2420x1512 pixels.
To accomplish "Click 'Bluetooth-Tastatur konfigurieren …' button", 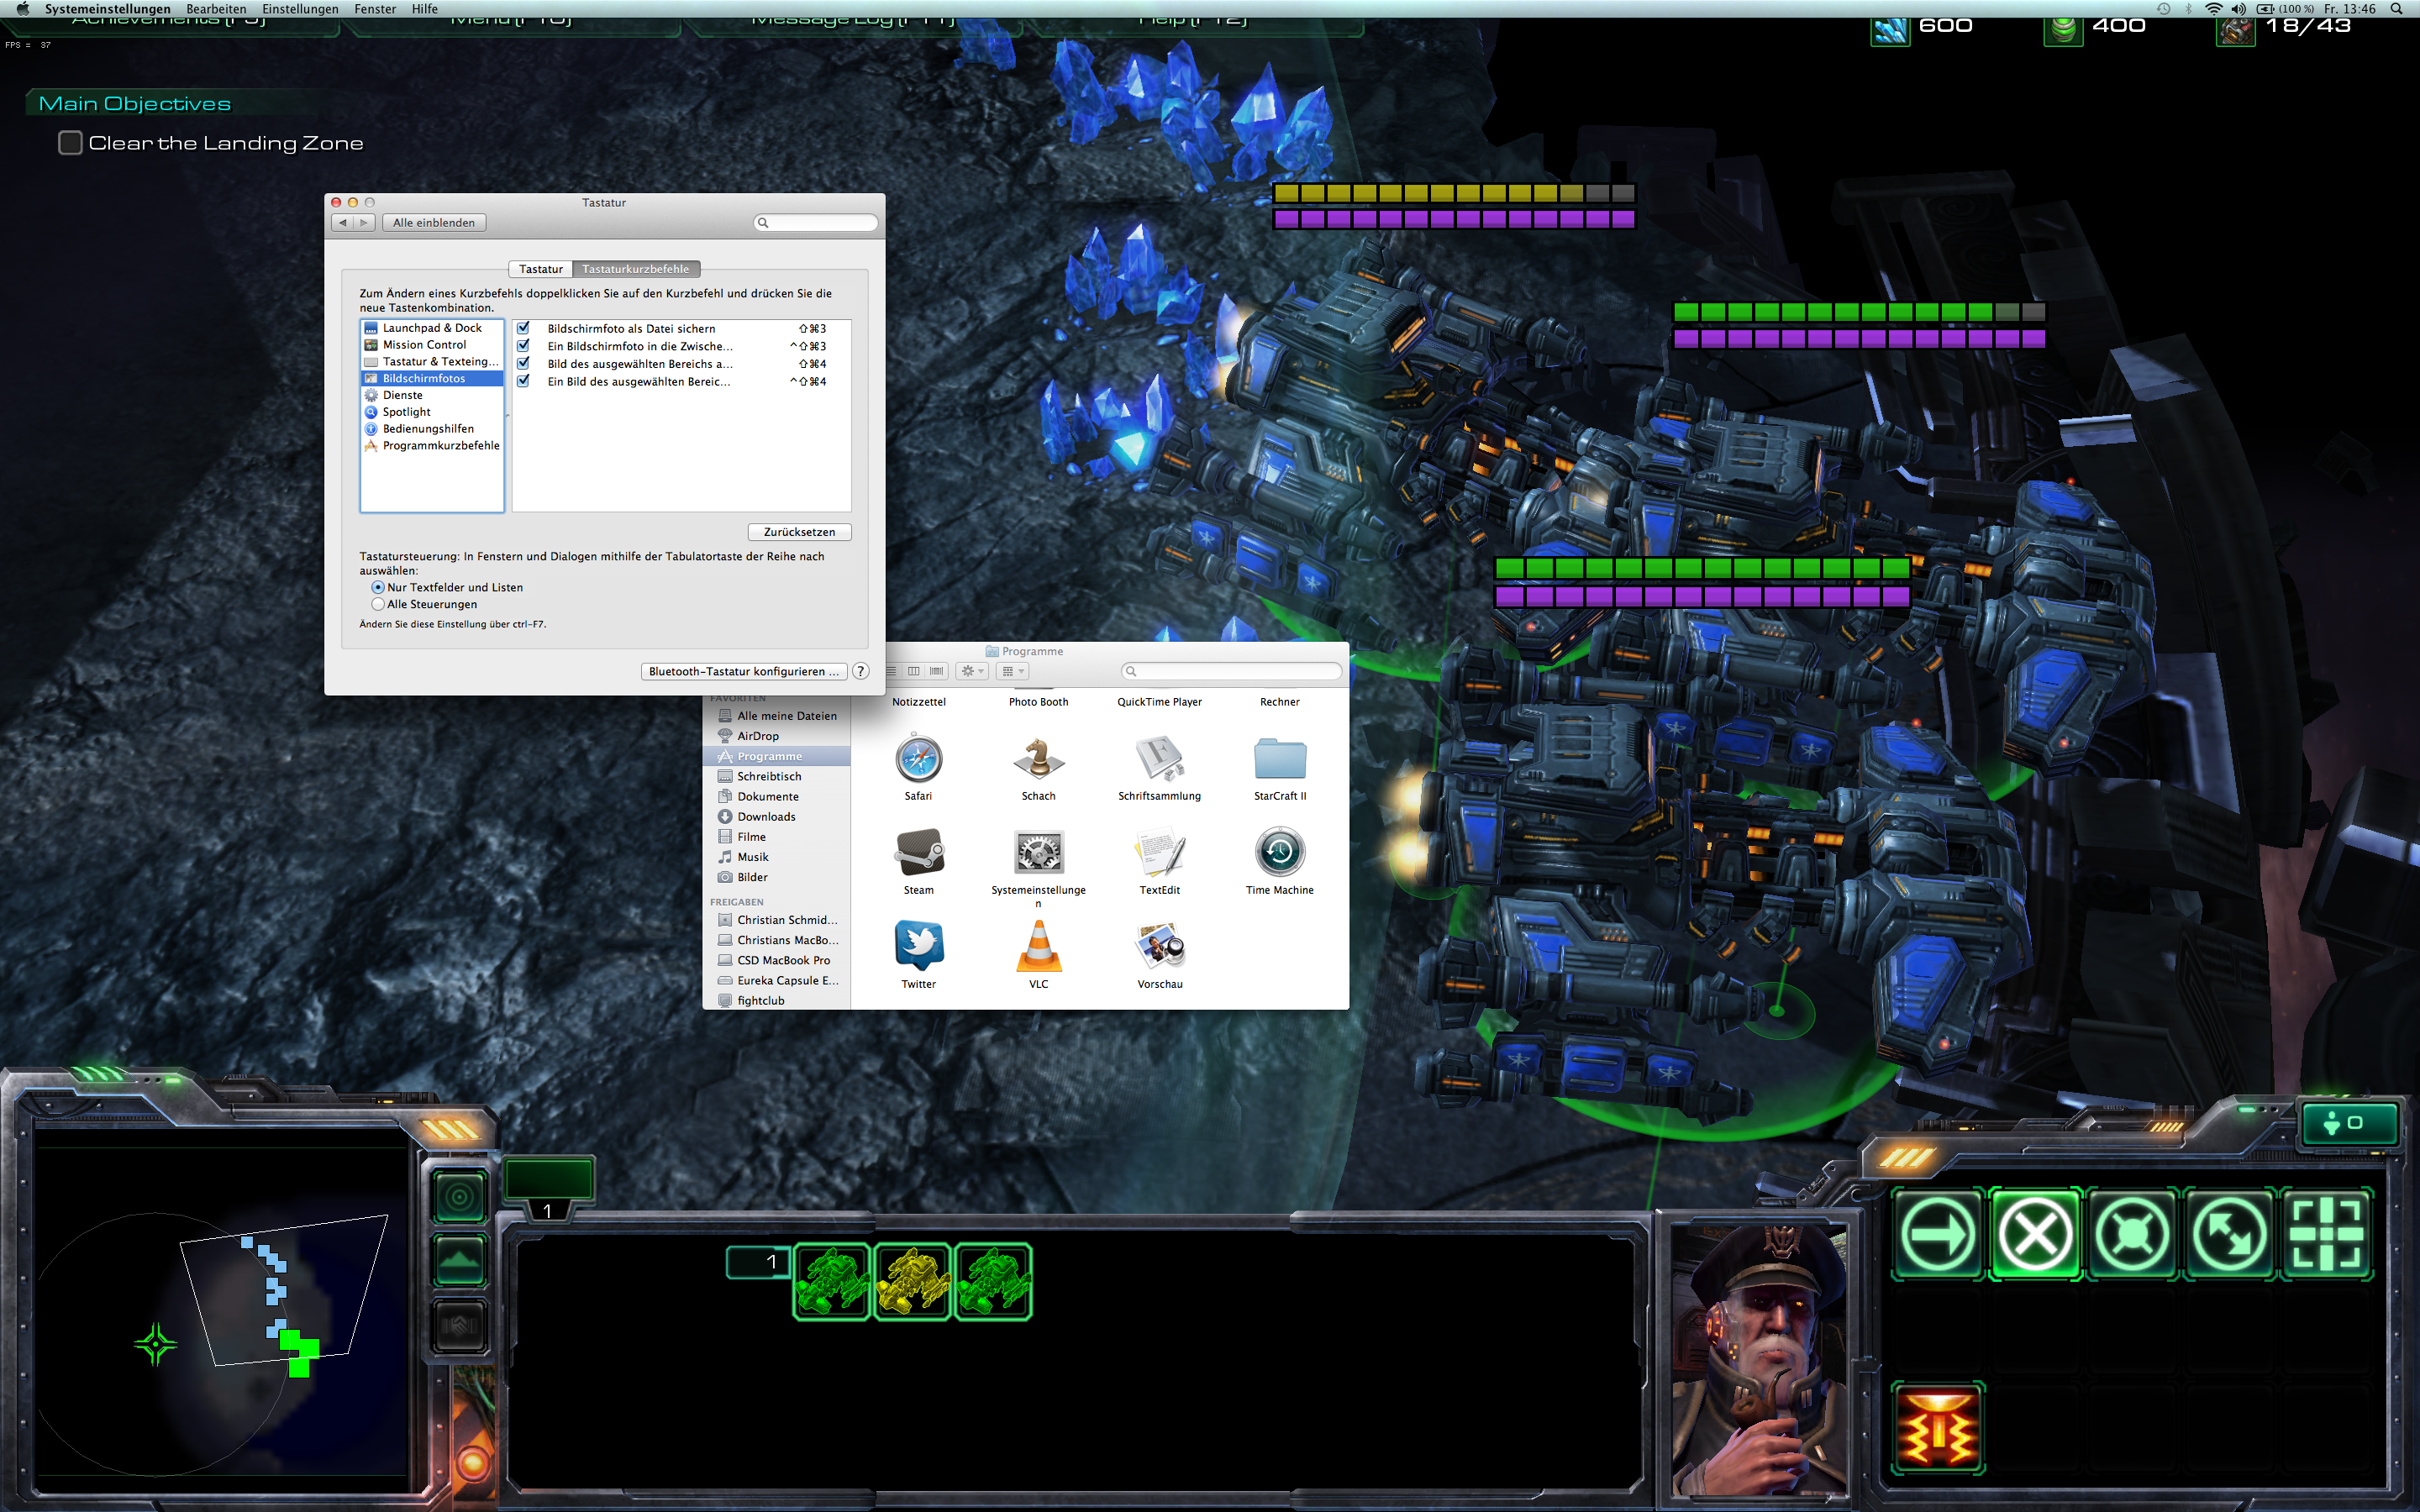I will 744,671.
